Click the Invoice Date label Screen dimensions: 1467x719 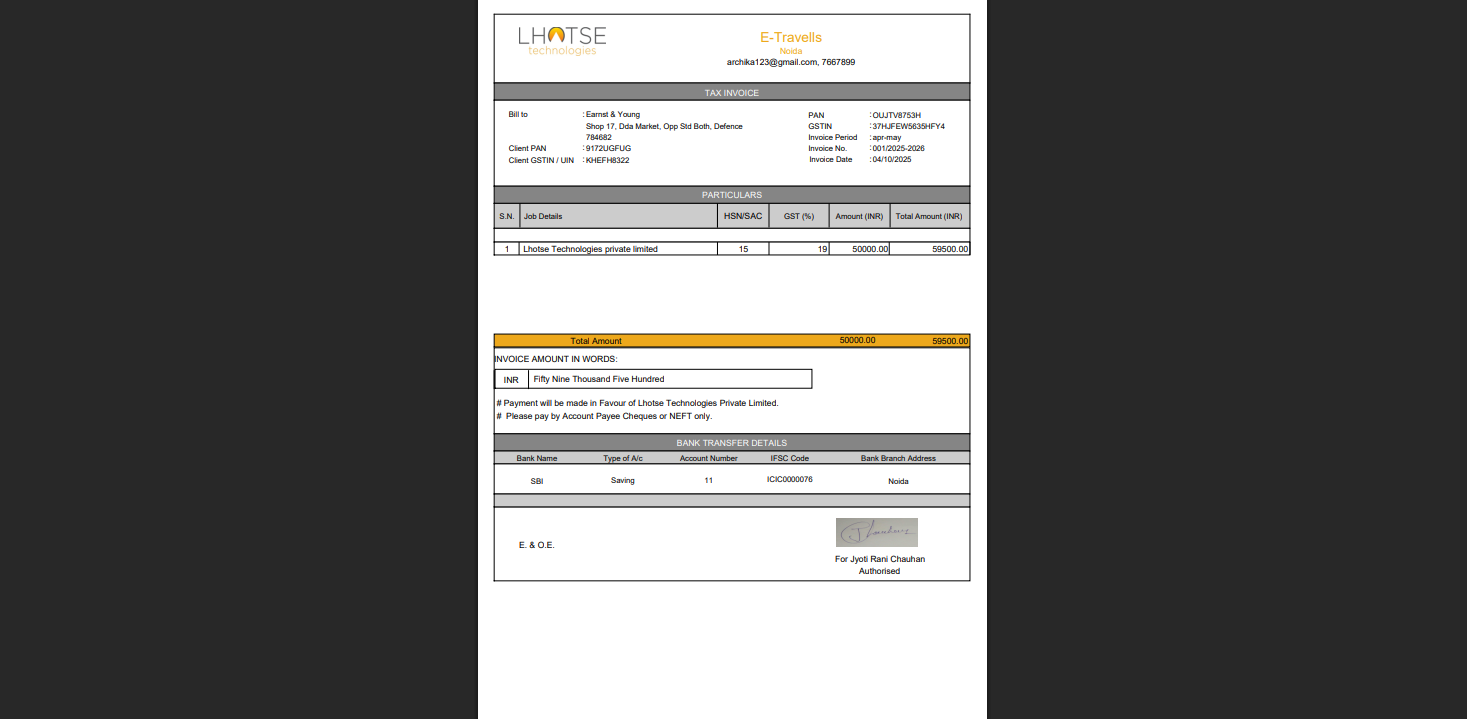click(831, 159)
